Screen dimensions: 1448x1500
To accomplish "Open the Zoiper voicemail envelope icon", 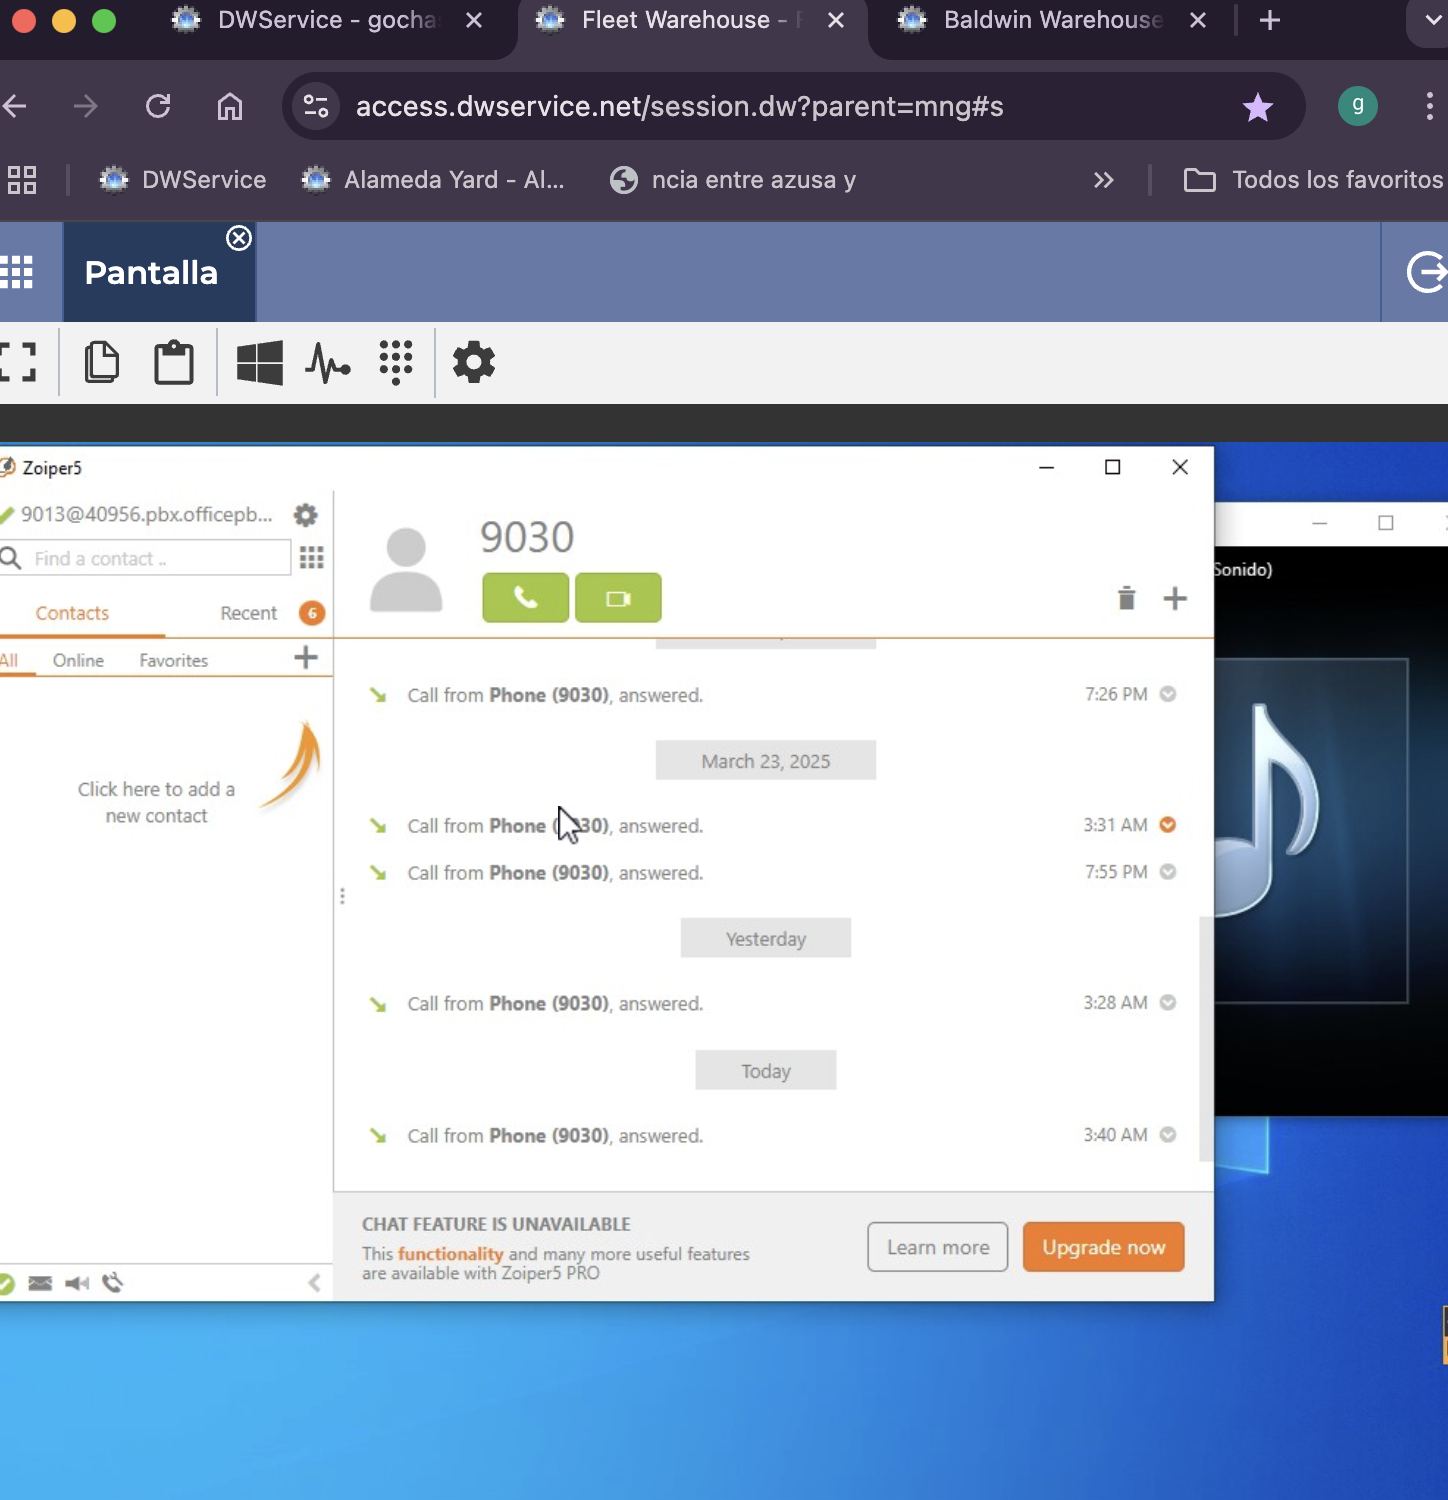I will tap(40, 1283).
